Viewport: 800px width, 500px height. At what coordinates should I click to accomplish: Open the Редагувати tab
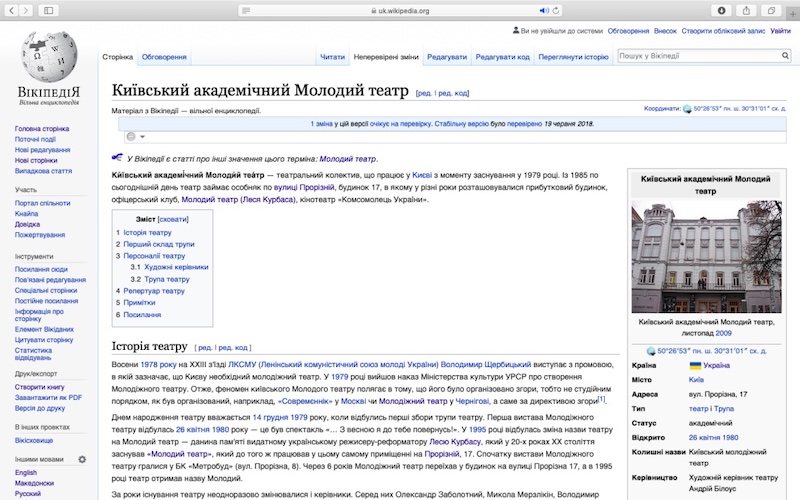pyautogui.click(x=447, y=57)
